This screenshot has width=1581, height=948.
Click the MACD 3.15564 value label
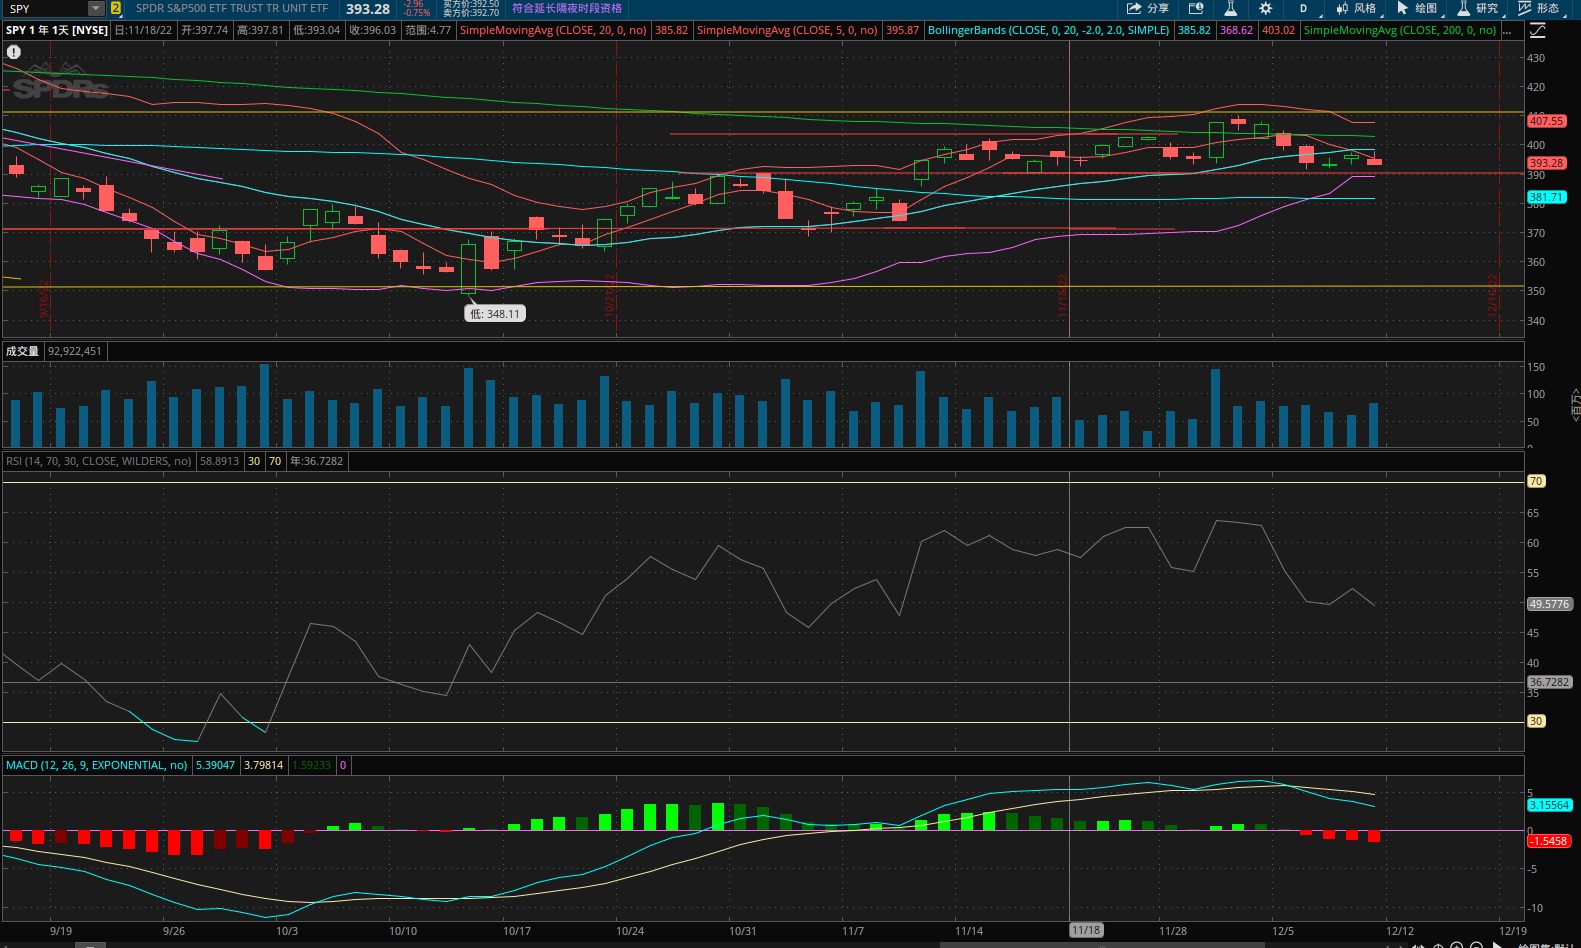click(1549, 805)
